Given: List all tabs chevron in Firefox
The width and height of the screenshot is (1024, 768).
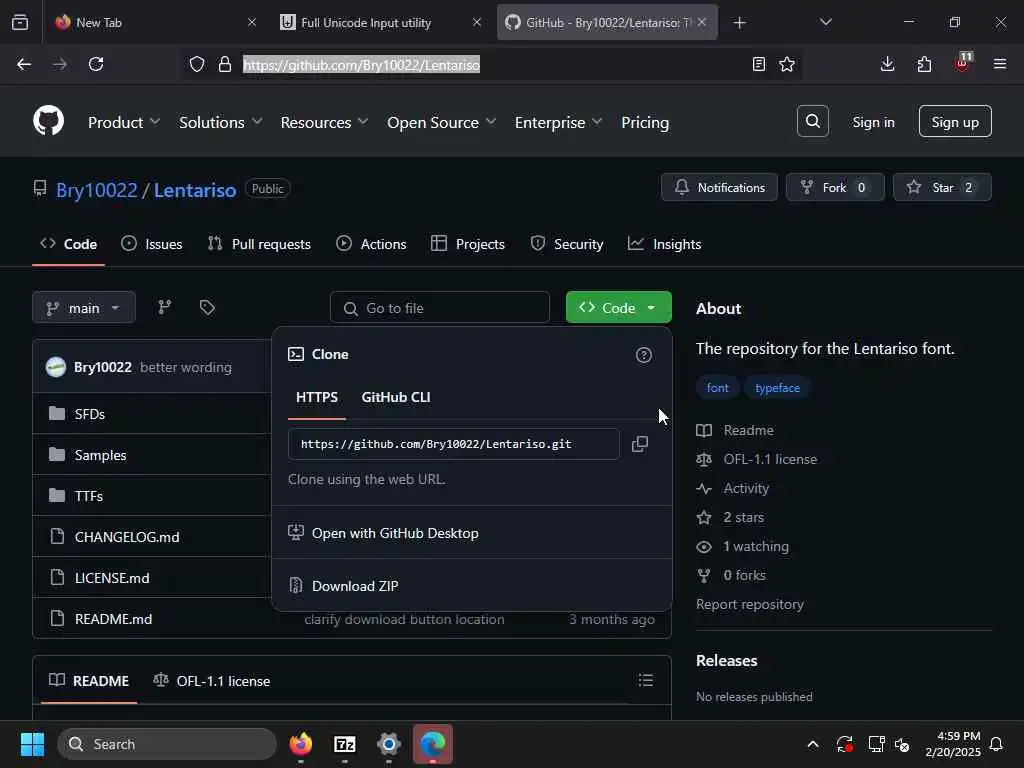Looking at the screenshot, I should click(x=825, y=22).
